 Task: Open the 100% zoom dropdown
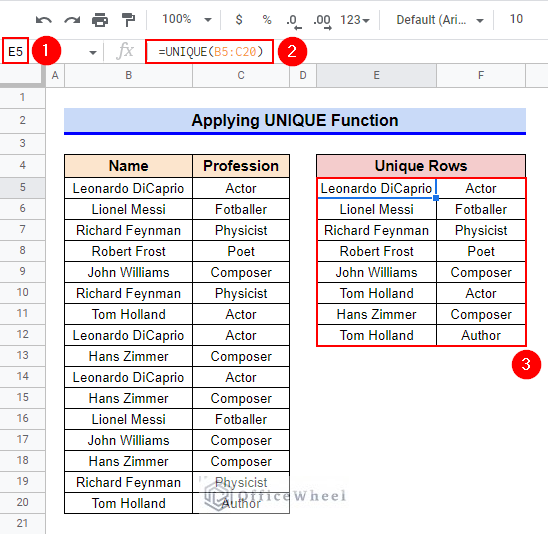187,20
